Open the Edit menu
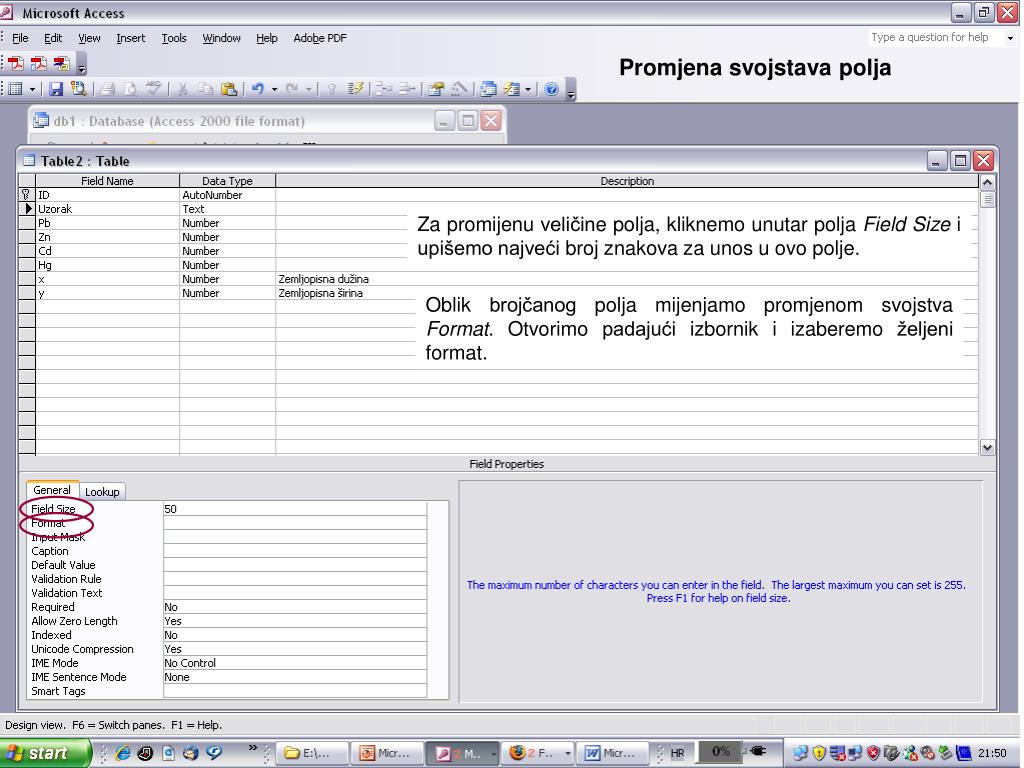The width and height of the screenshot is (1024, 768). 53,38
